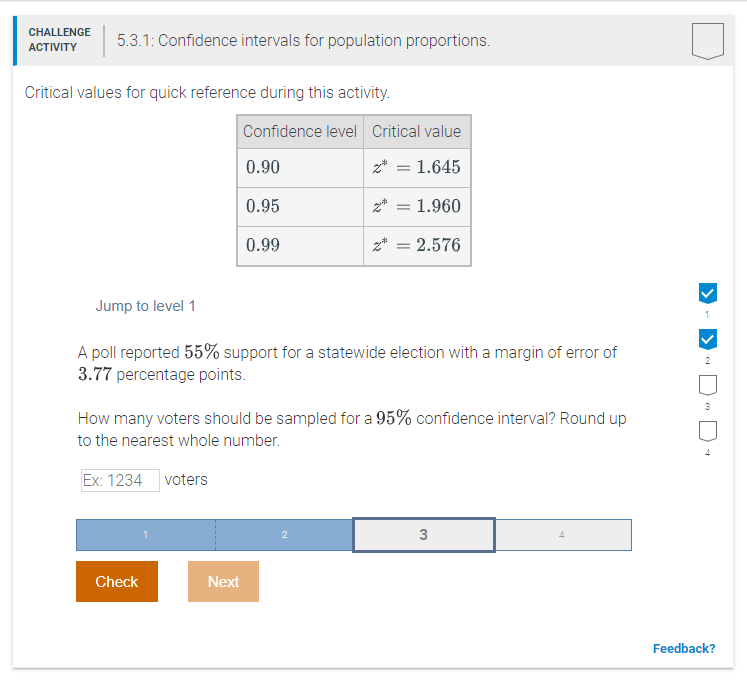Jump to level 1 link

pyautogui.click(x=145, y=306)
